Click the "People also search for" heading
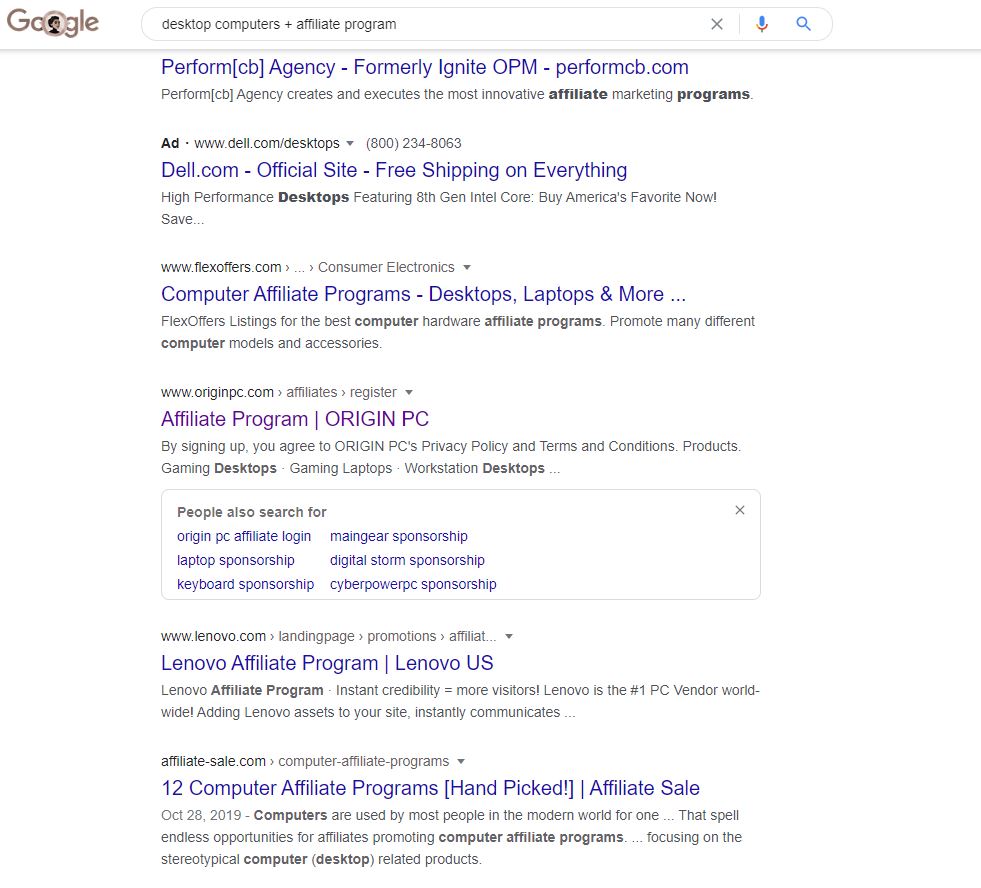The image size is (981, 888). click(252, 513)
